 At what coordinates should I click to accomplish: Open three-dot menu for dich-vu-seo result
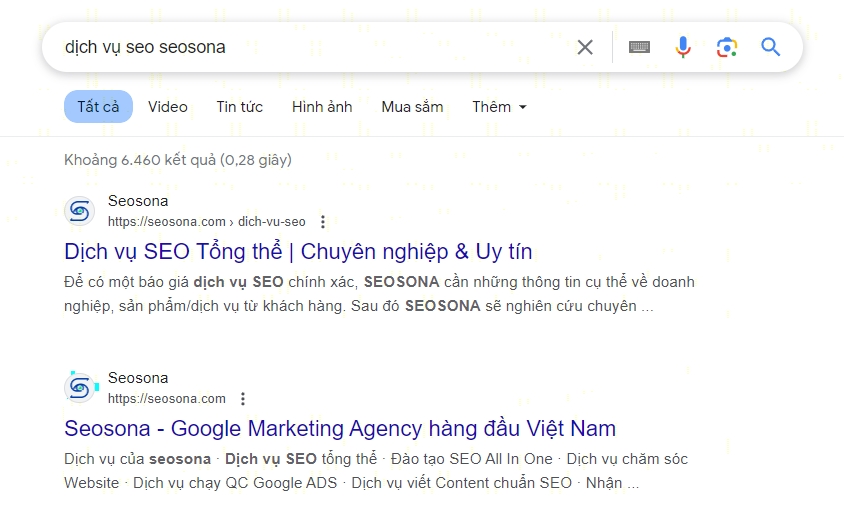(323, 222)
